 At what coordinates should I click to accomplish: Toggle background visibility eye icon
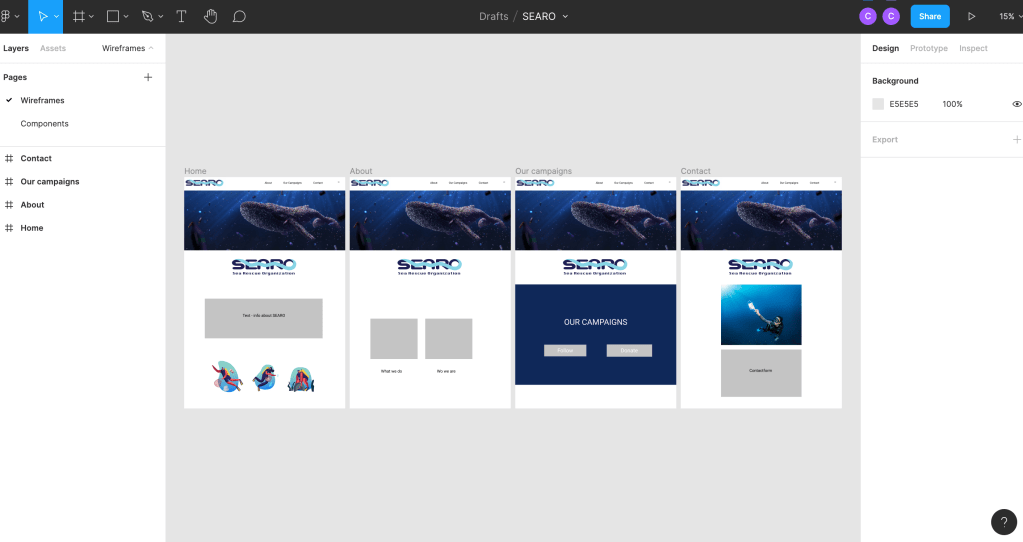point(1016,104)
